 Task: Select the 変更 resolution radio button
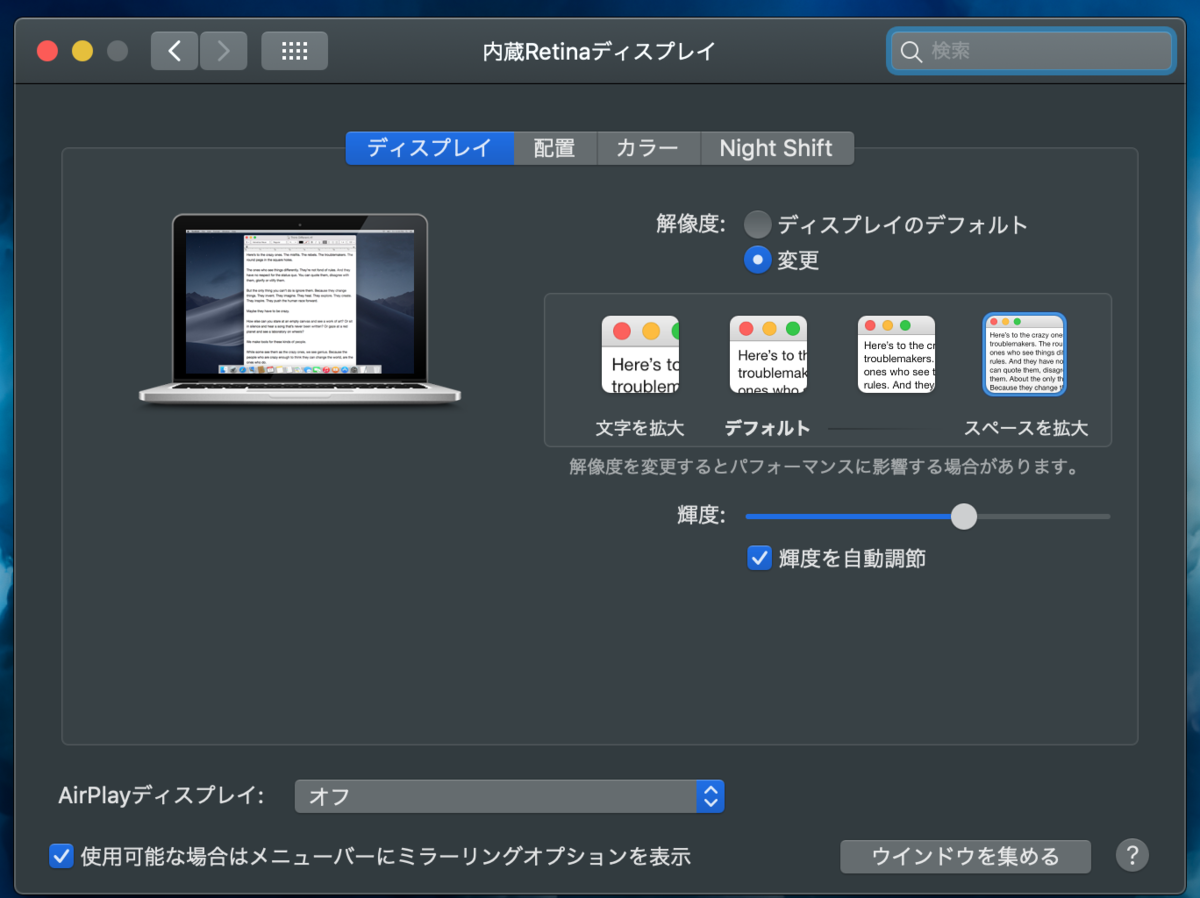pos(758,260)
